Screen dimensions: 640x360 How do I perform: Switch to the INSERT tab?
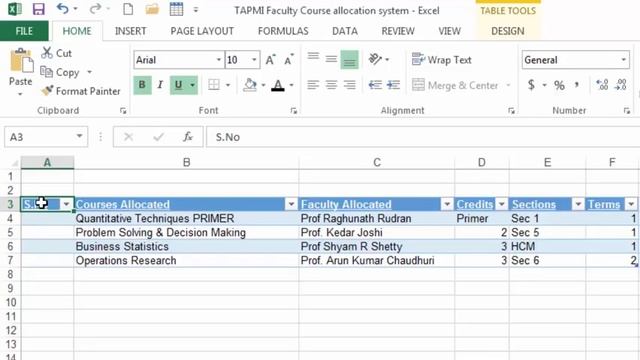coord(131,31)
